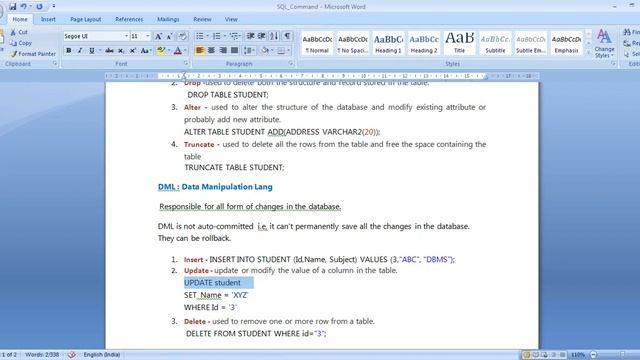Click the Bullets list icon
The width and height of the screenshot is (640, 360).
(200, 36)
